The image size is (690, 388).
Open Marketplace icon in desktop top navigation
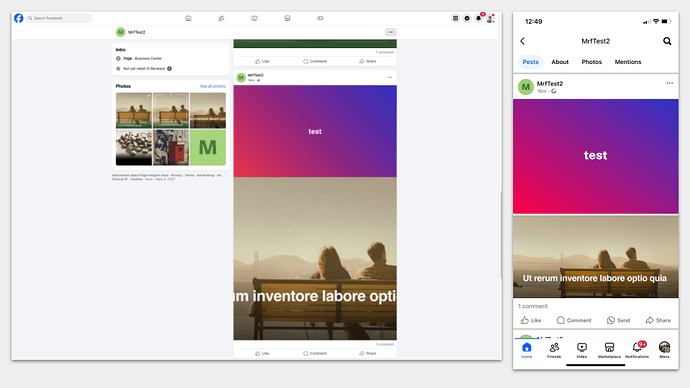click(x=287, y=18)
